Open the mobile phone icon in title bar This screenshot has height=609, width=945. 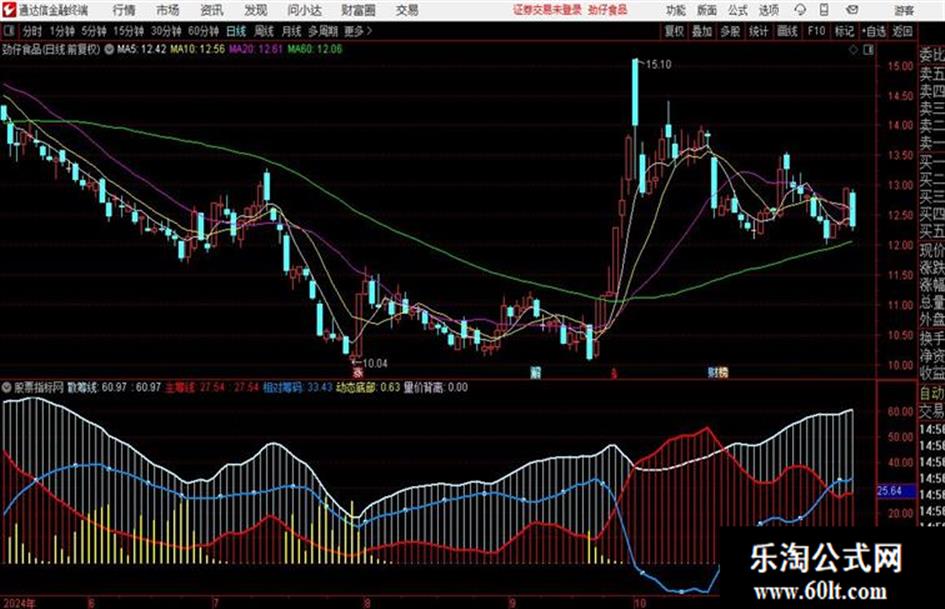click(x=824, y=10)
